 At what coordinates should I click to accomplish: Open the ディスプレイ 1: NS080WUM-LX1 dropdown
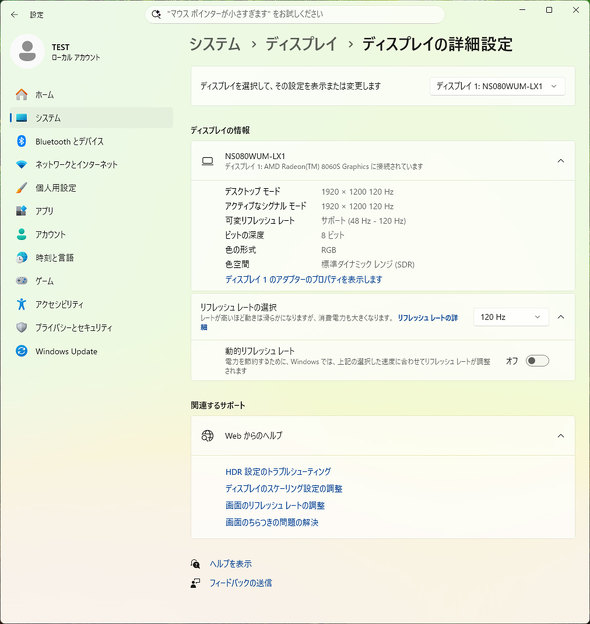(x=497, y=86)
